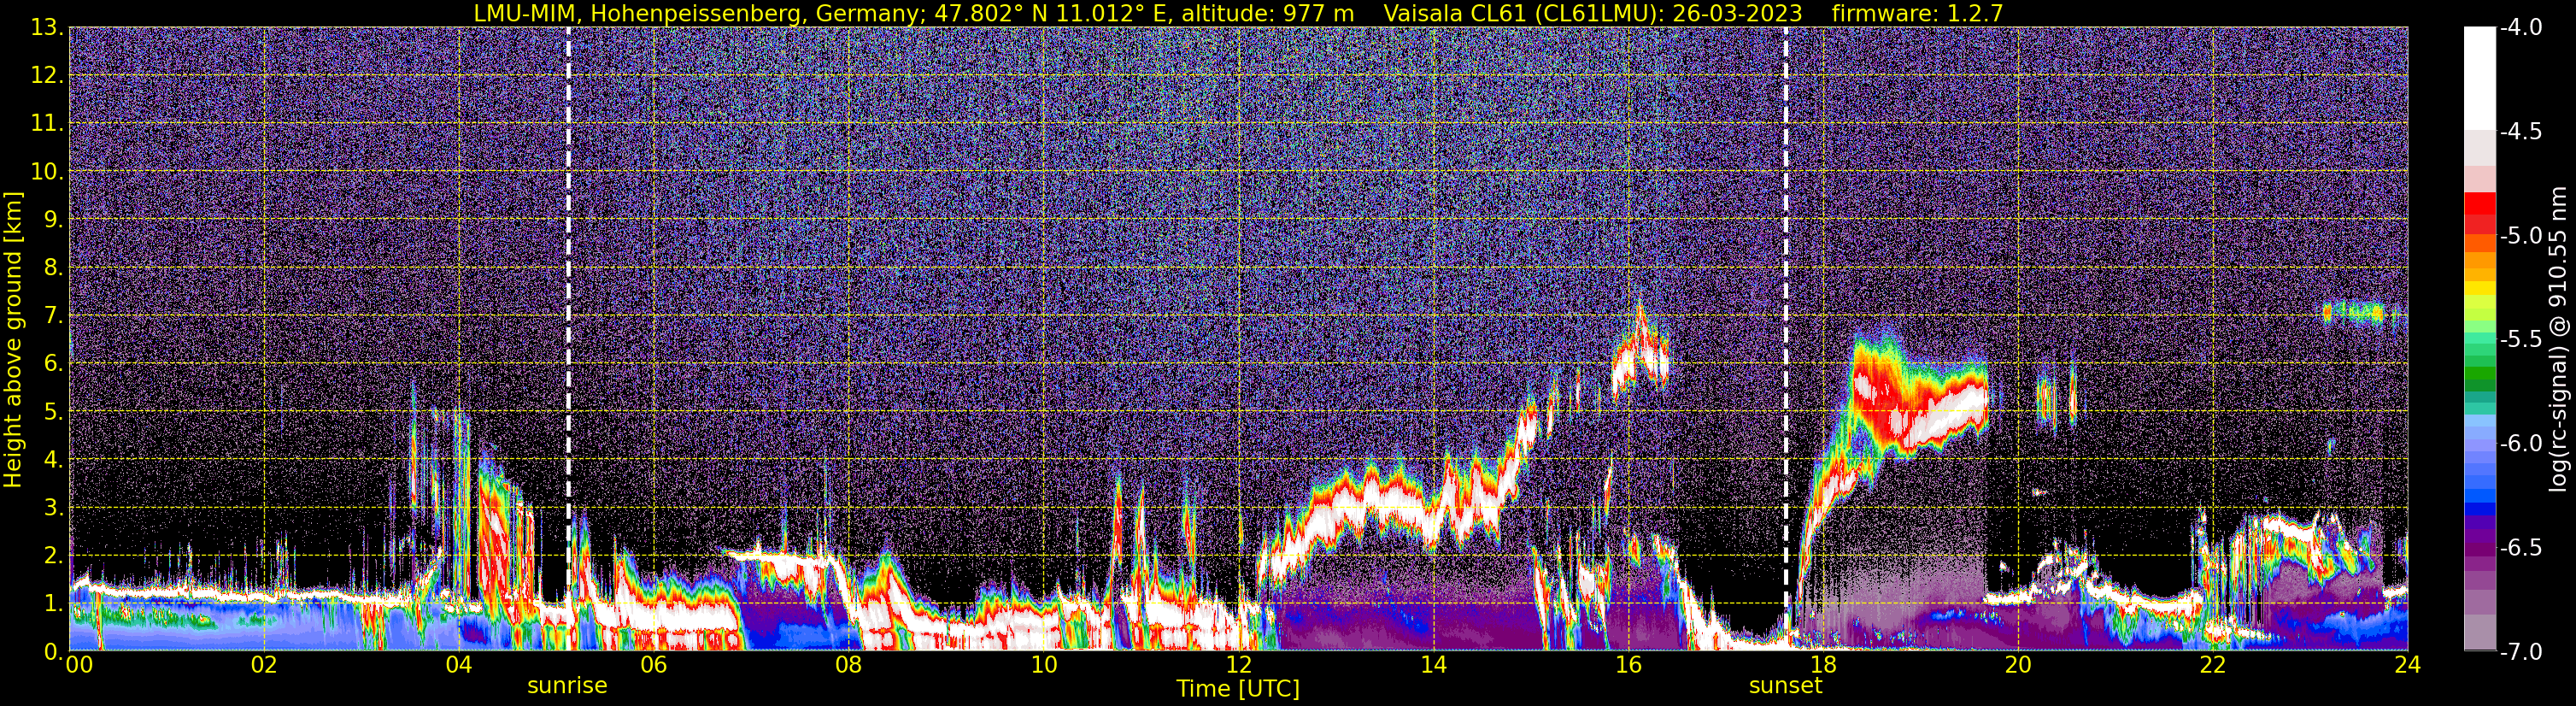Viewport: 2576px width, 706px height.
Task: Click the -7.0 colorbar tick label
Action: [x=2521, y=652]
